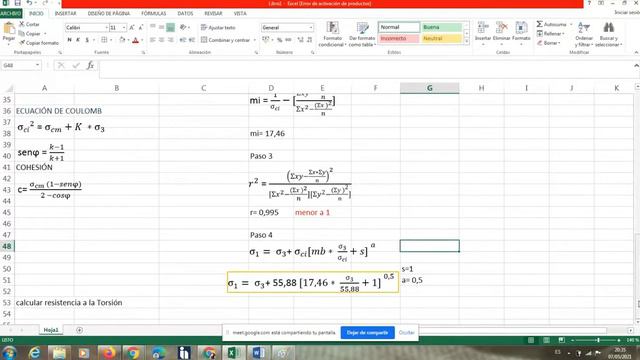Click the Ocultar link
Image resolution: width=640 pixels, height=360 pixels.
click(407, 333)
